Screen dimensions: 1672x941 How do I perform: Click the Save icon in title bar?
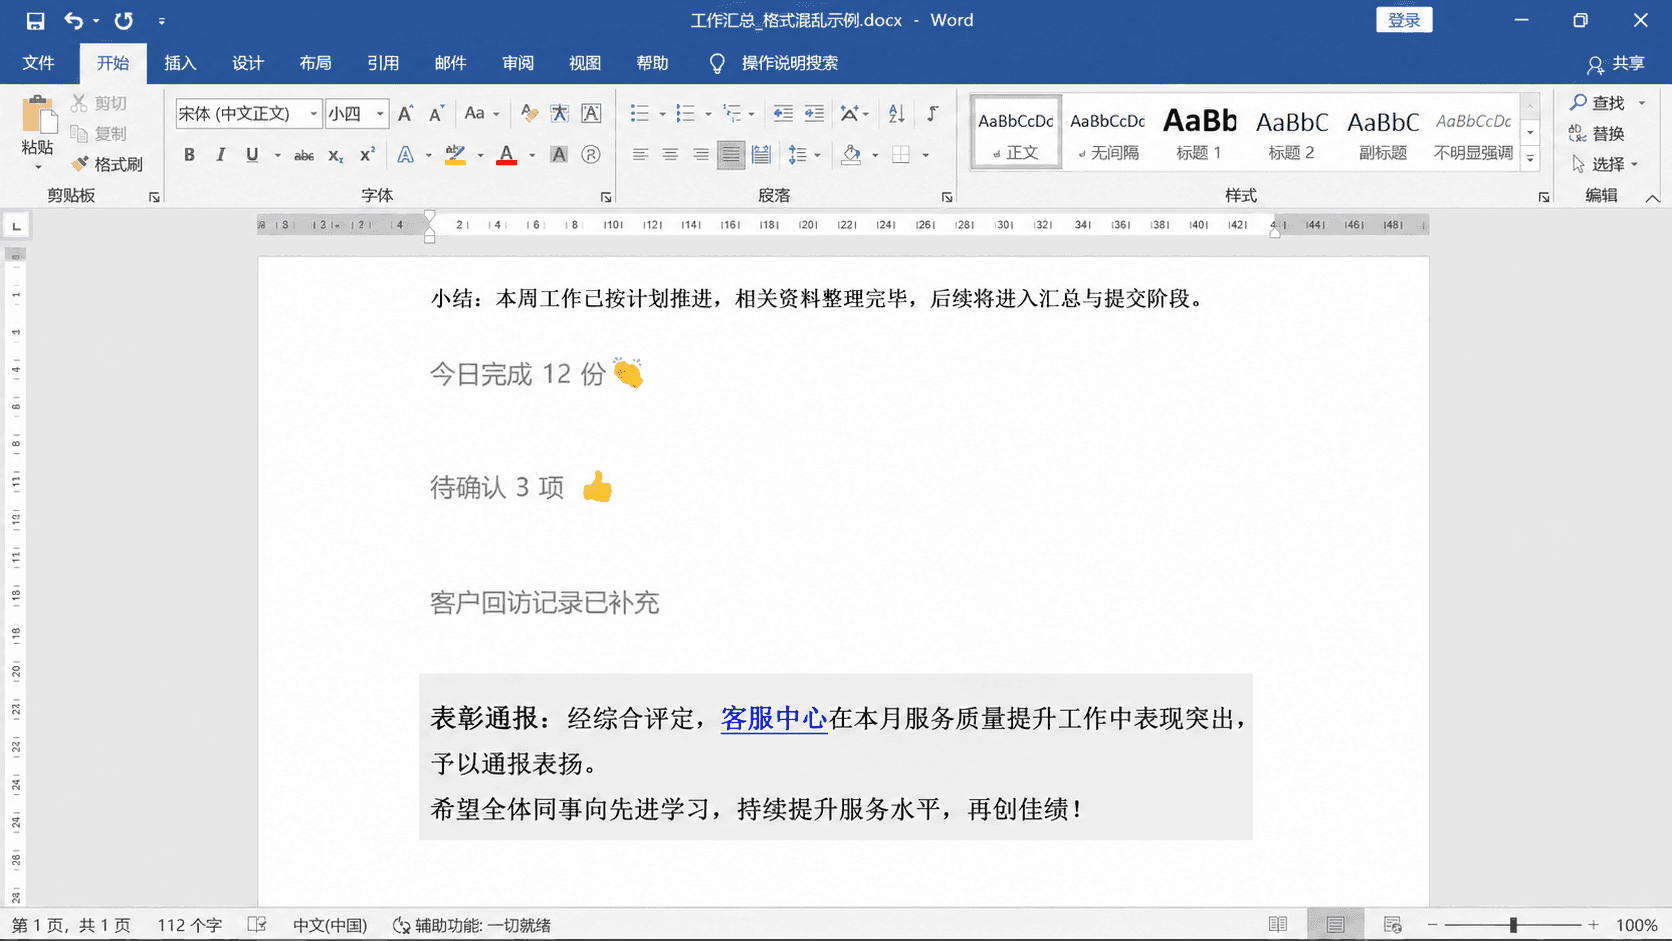click(x=35, y=20)
